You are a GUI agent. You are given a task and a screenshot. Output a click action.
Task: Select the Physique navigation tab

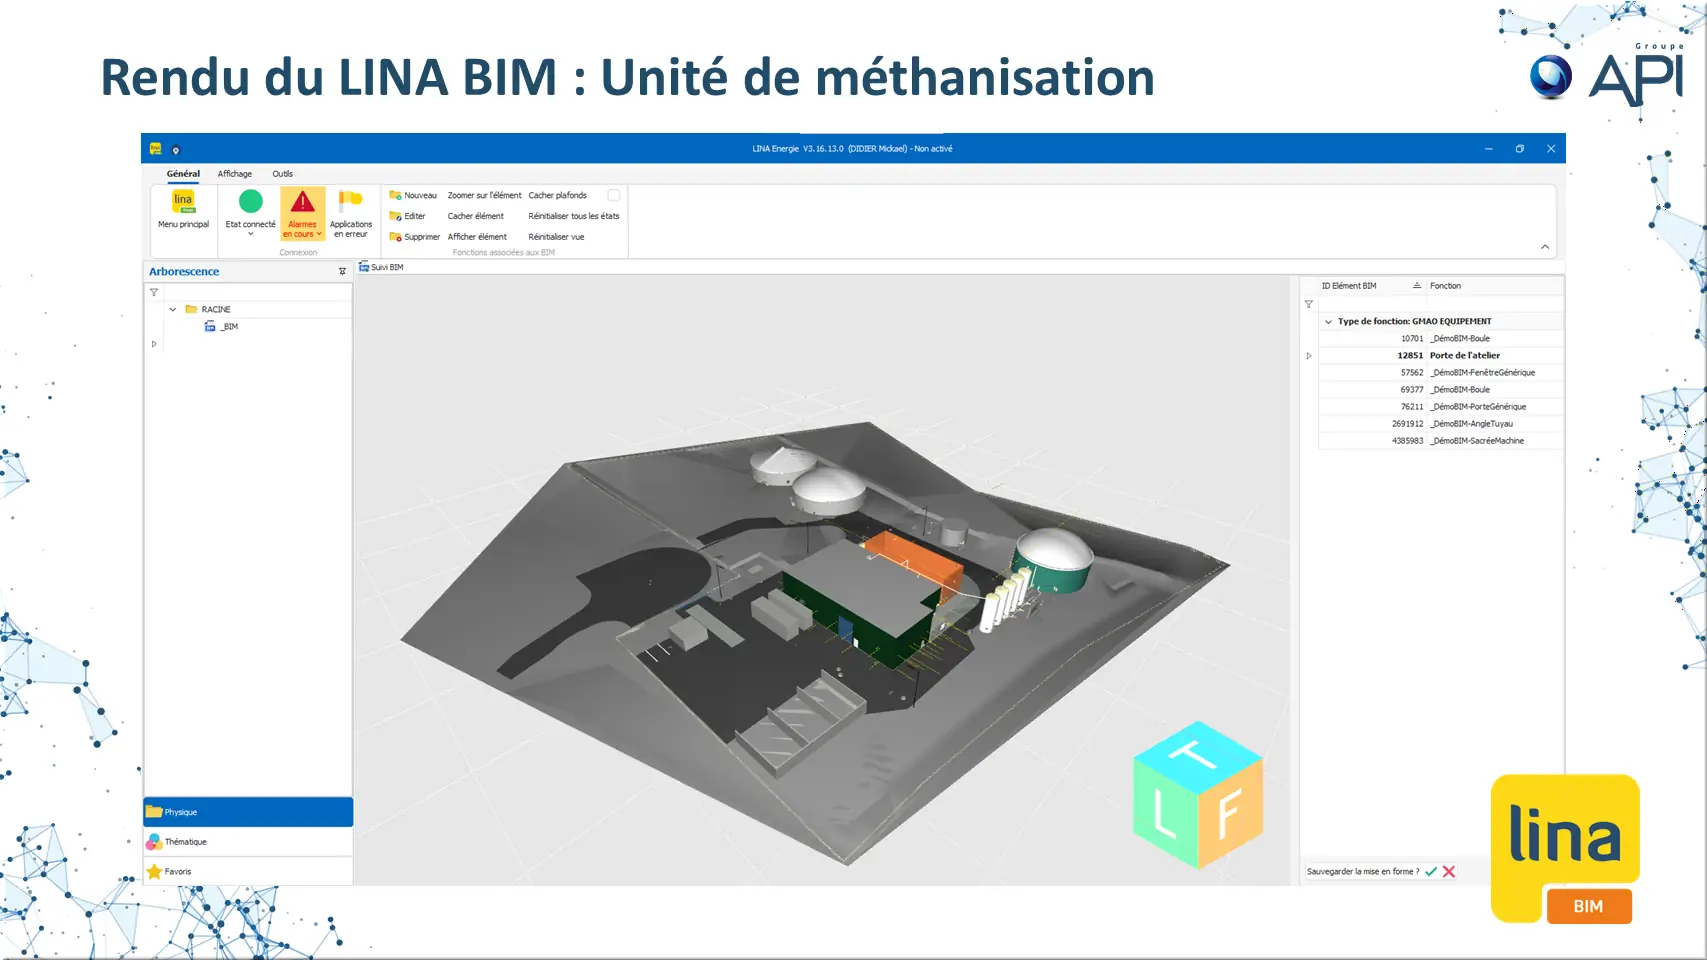248,812
